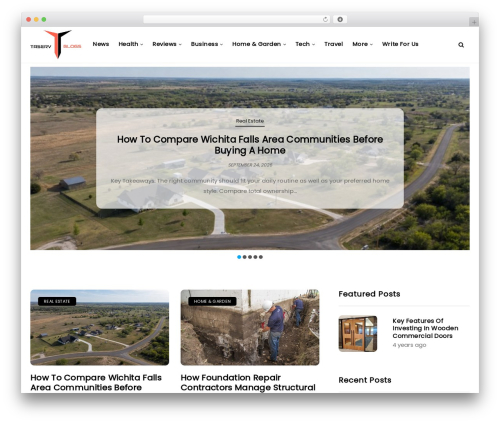Open 'How Foundation Repair Contractors' card title
Viewport: 500px width, 423px height.
point(248,383)
